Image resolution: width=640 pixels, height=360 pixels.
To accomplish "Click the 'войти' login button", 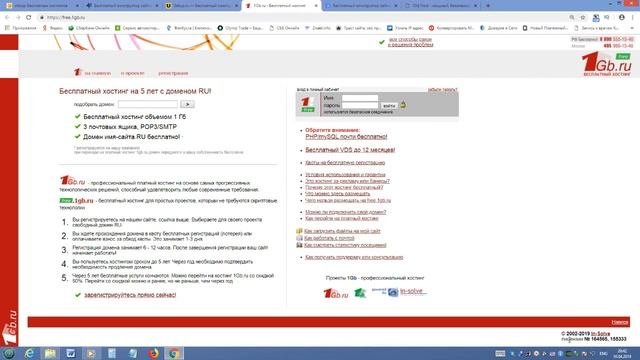I will pyautogui.click(x=389, y=105).
